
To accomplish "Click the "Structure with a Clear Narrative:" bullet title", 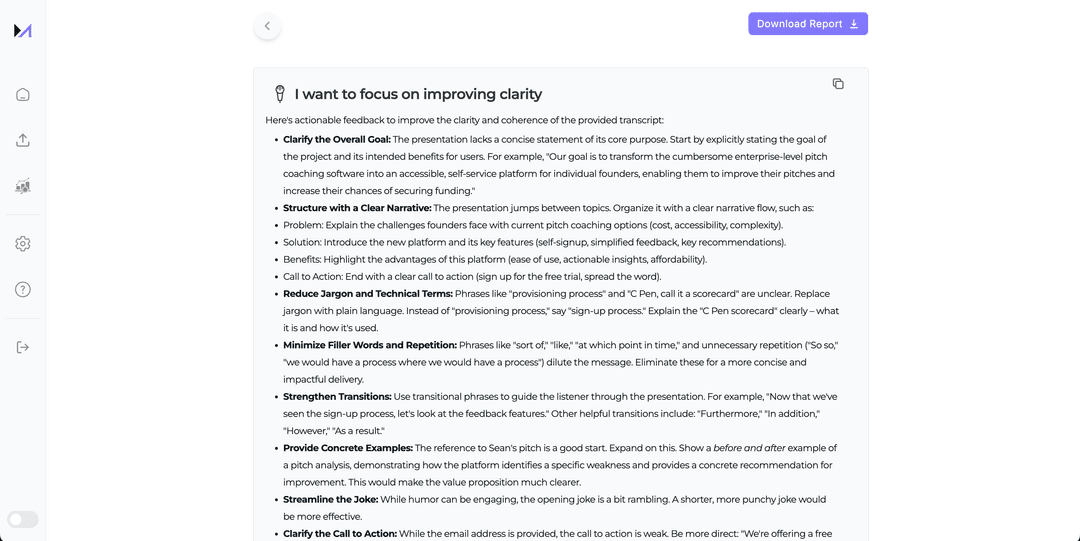I will pos(357,208).
